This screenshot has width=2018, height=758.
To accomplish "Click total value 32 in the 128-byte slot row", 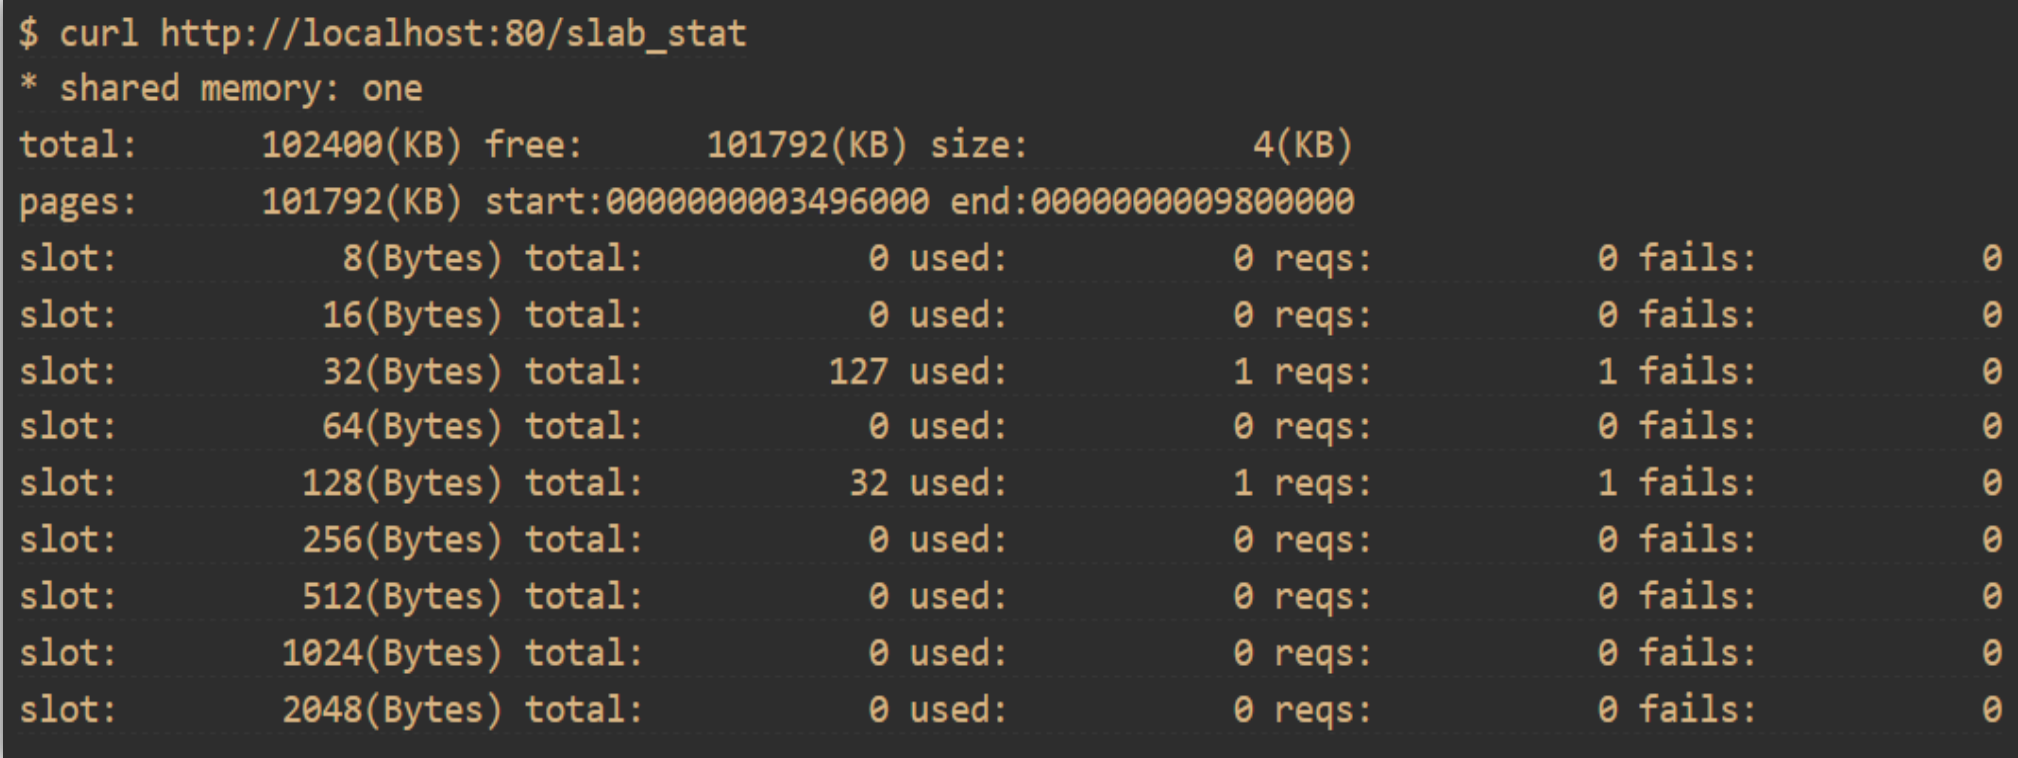I will click(x=868, y=484).
